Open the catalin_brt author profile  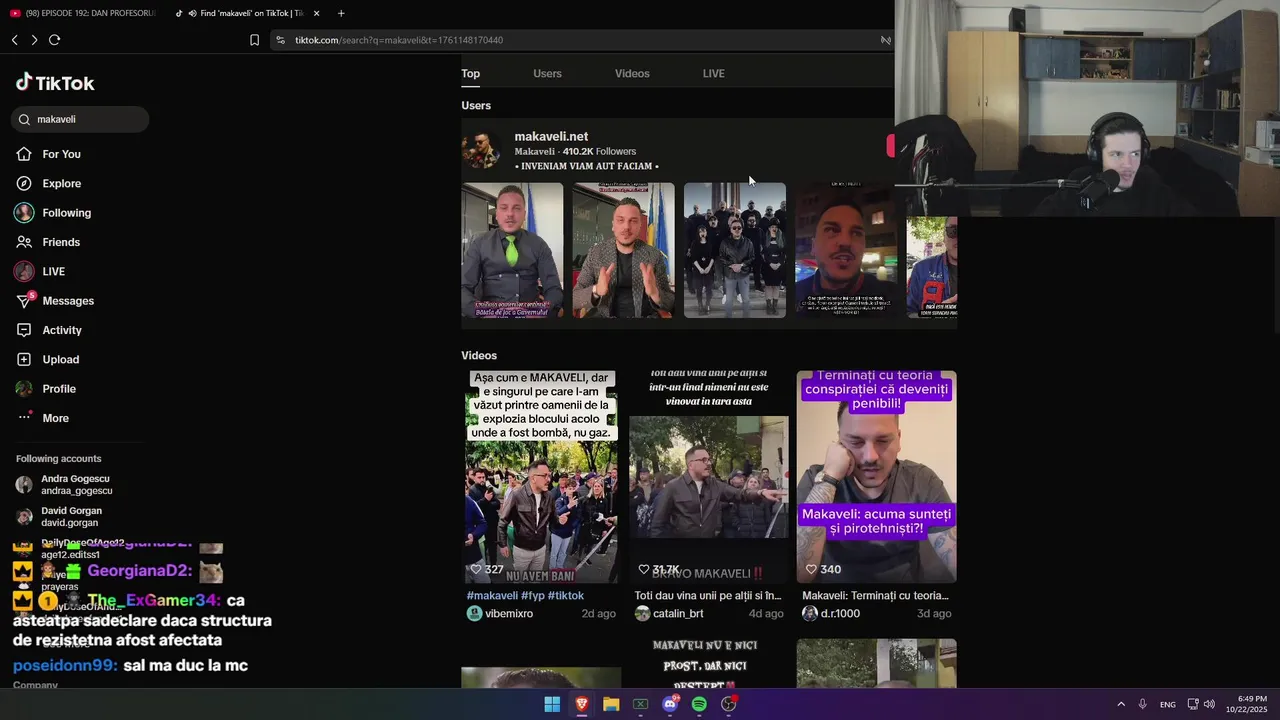click(x=669, y=613)
